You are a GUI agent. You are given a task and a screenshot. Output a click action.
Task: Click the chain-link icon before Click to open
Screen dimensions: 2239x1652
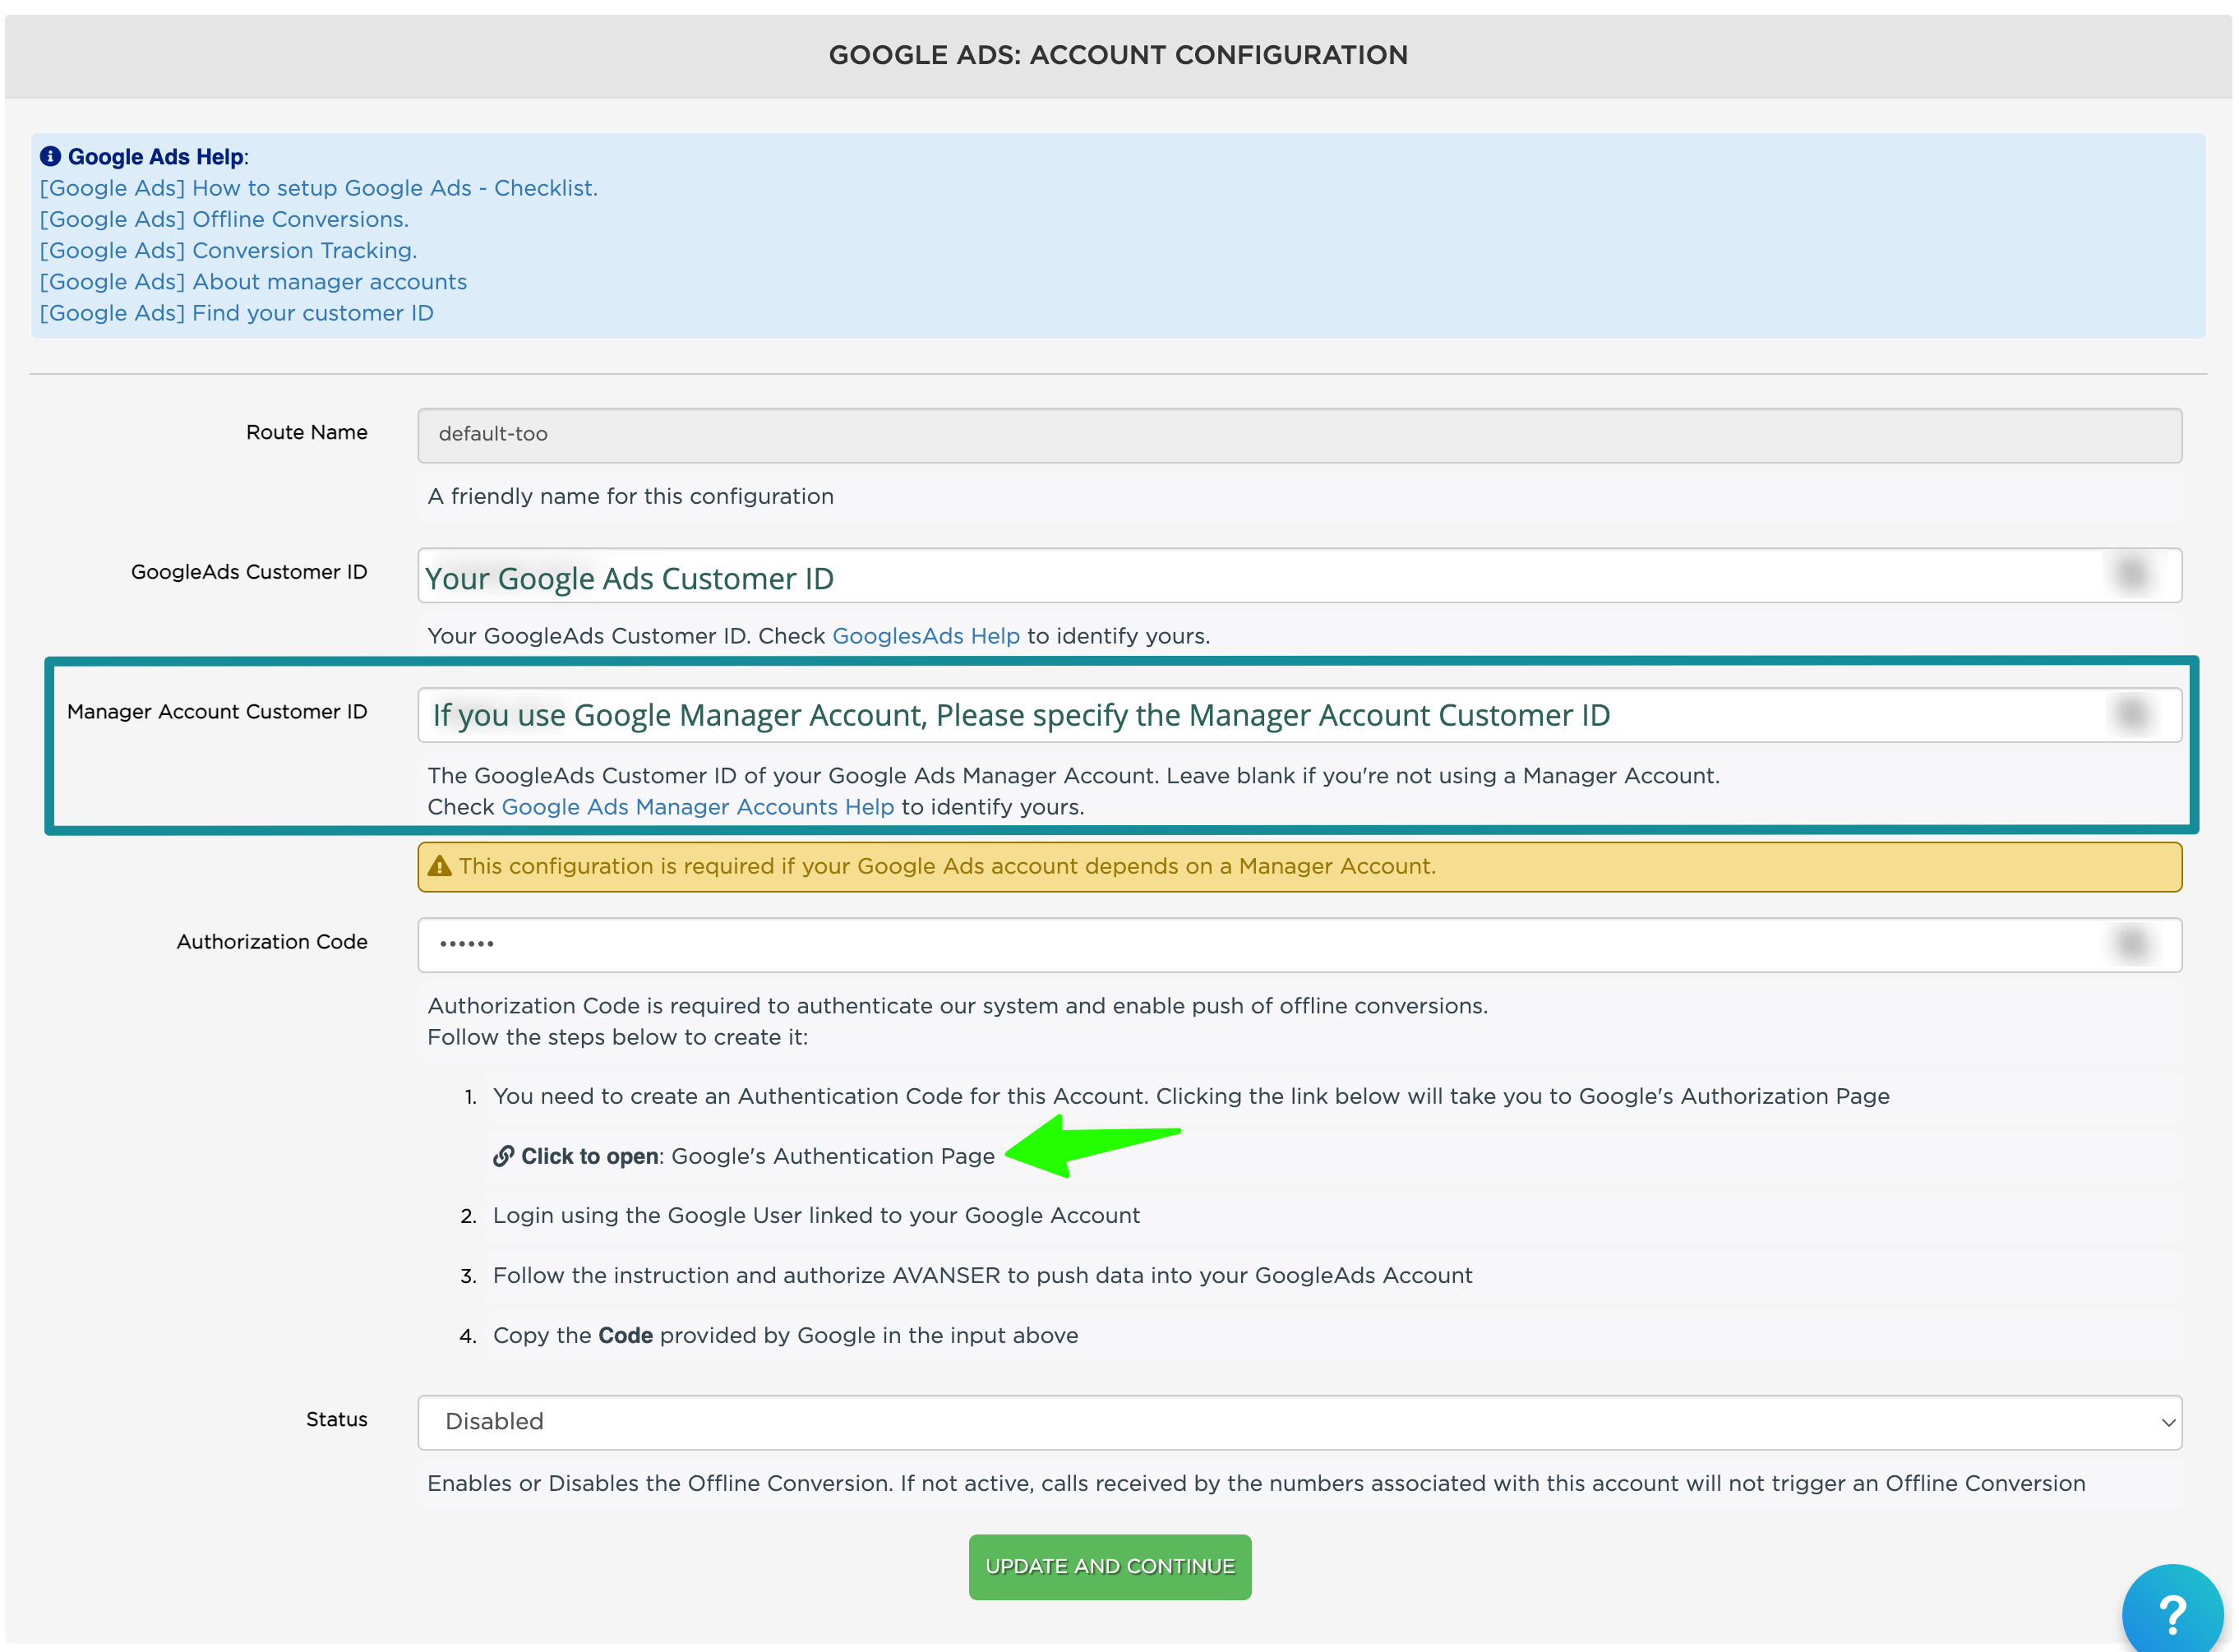(503, 1156)
